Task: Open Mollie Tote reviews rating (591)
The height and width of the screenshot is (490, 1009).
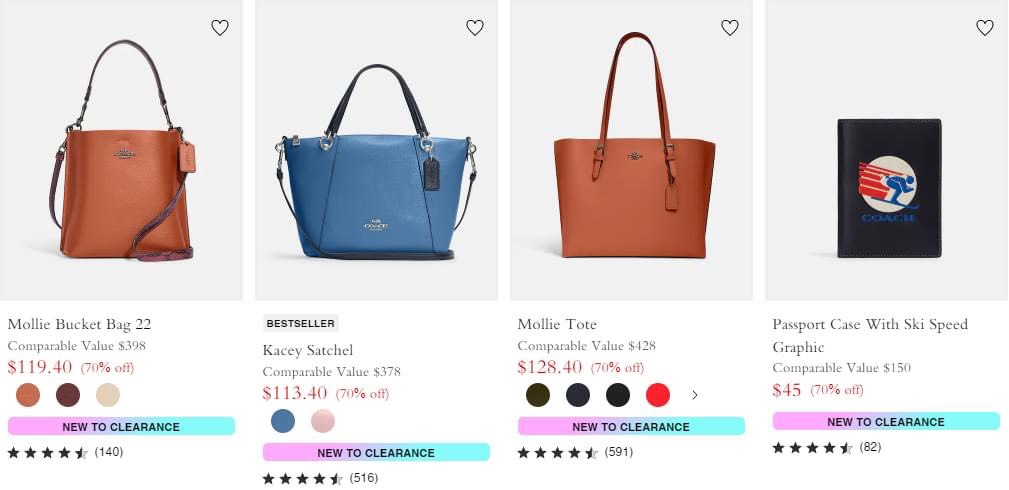Action: point(575,453)
